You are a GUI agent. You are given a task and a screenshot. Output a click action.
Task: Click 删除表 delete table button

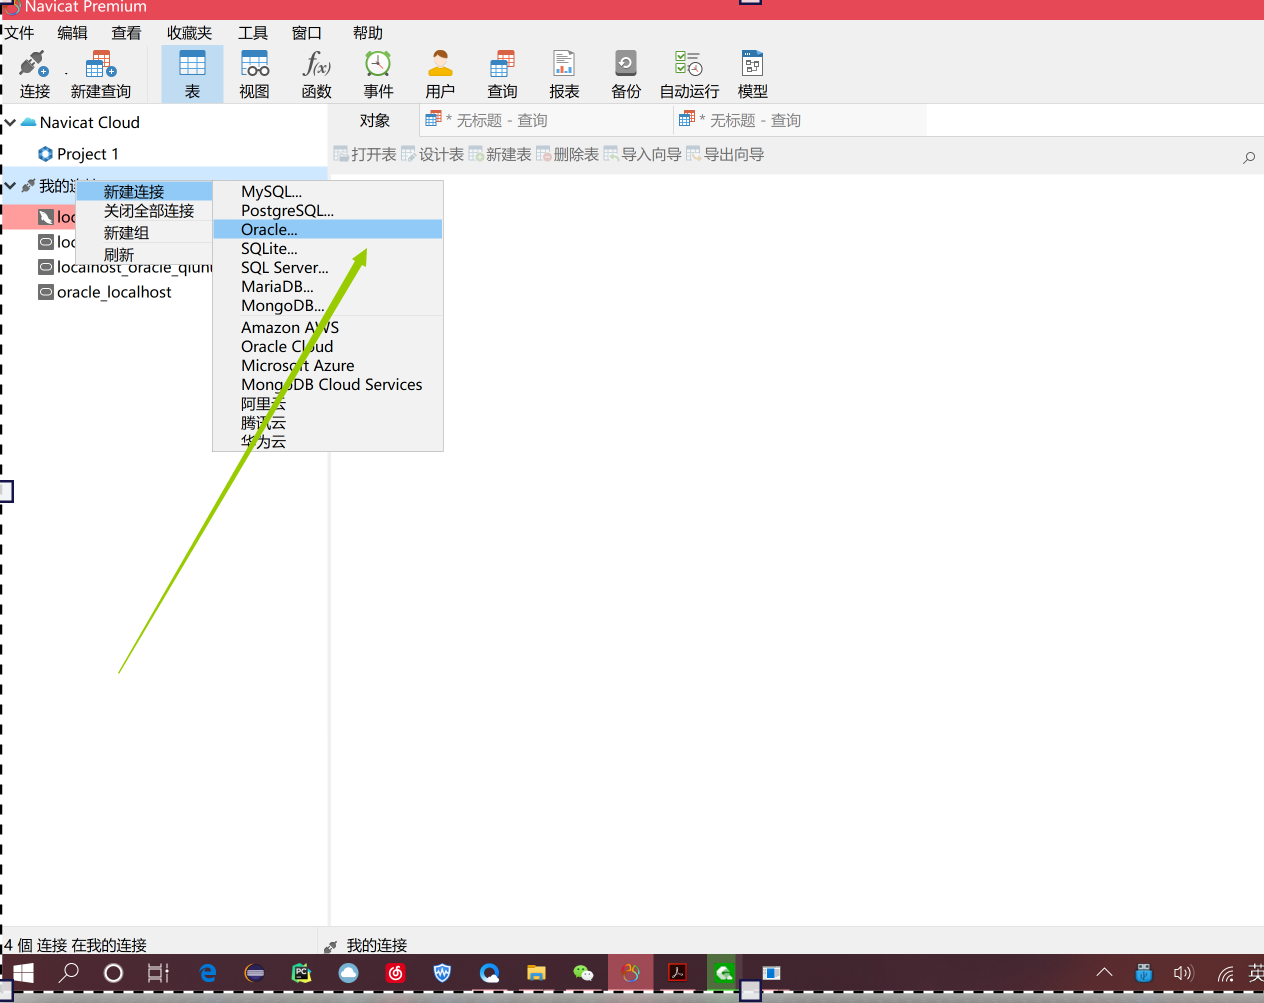click(567, 154)
